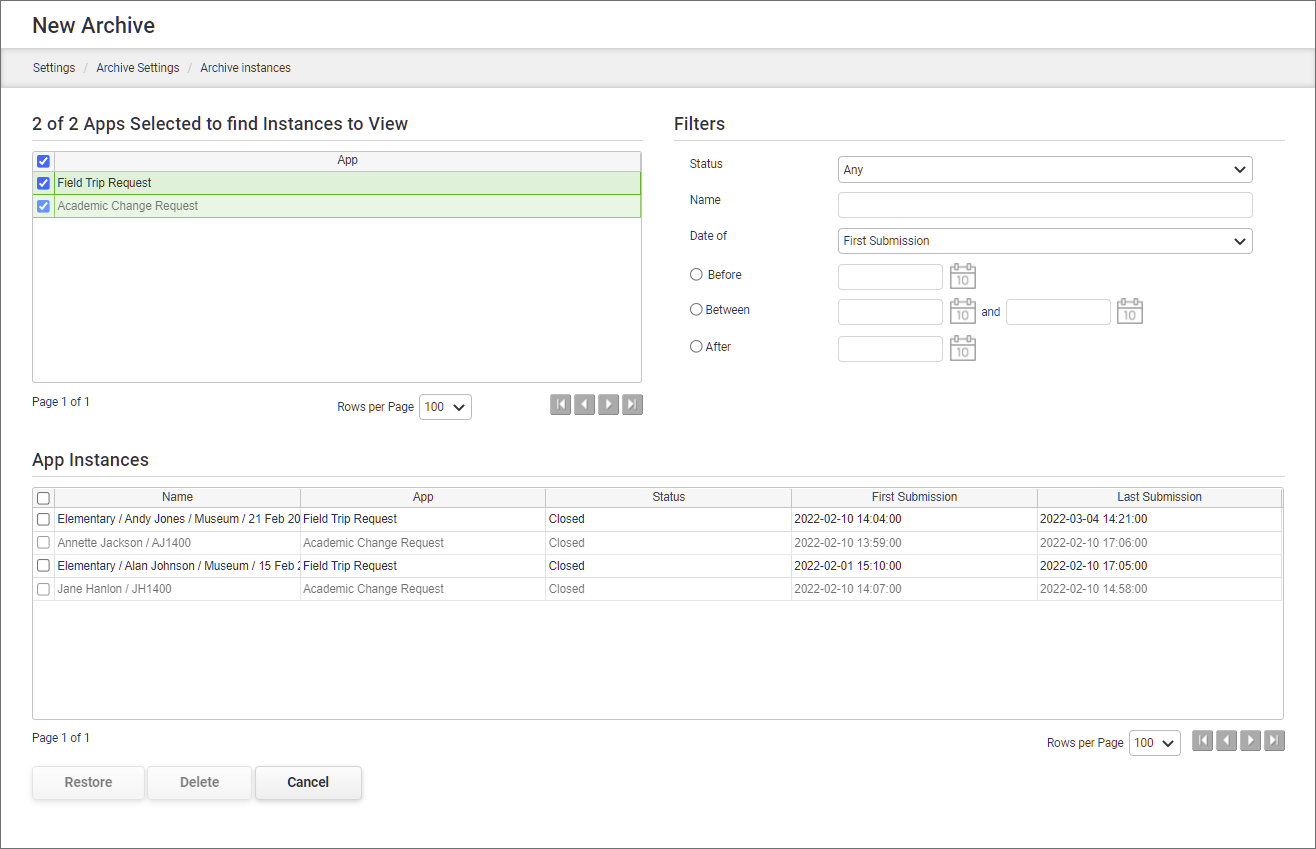Open calendar picker for After date

[962, 348]
